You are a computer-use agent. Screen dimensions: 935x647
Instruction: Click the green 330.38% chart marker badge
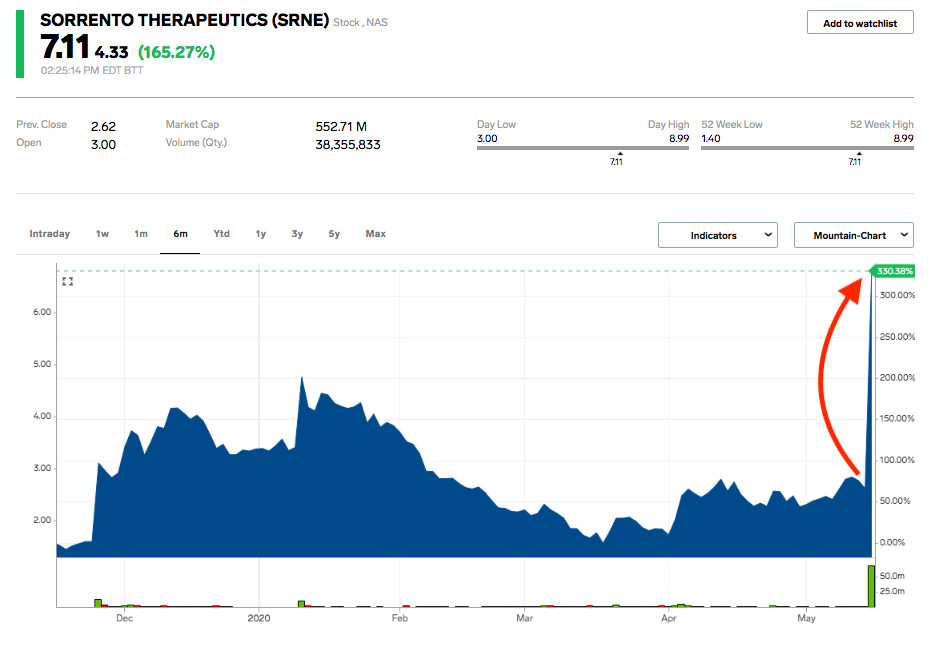(x=894, y=270)
